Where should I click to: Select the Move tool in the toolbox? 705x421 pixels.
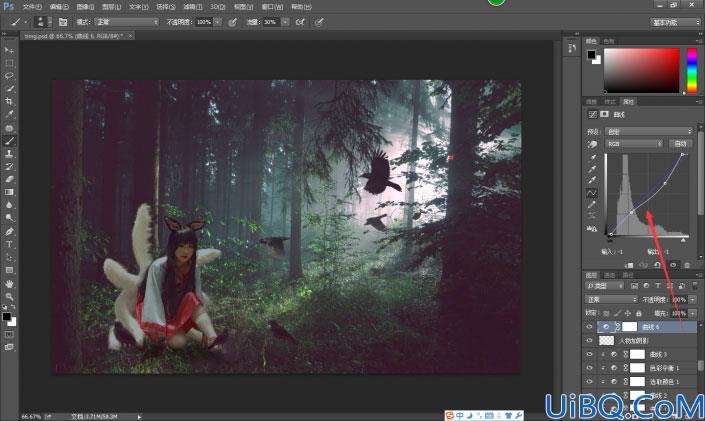[x=9, y=50]
